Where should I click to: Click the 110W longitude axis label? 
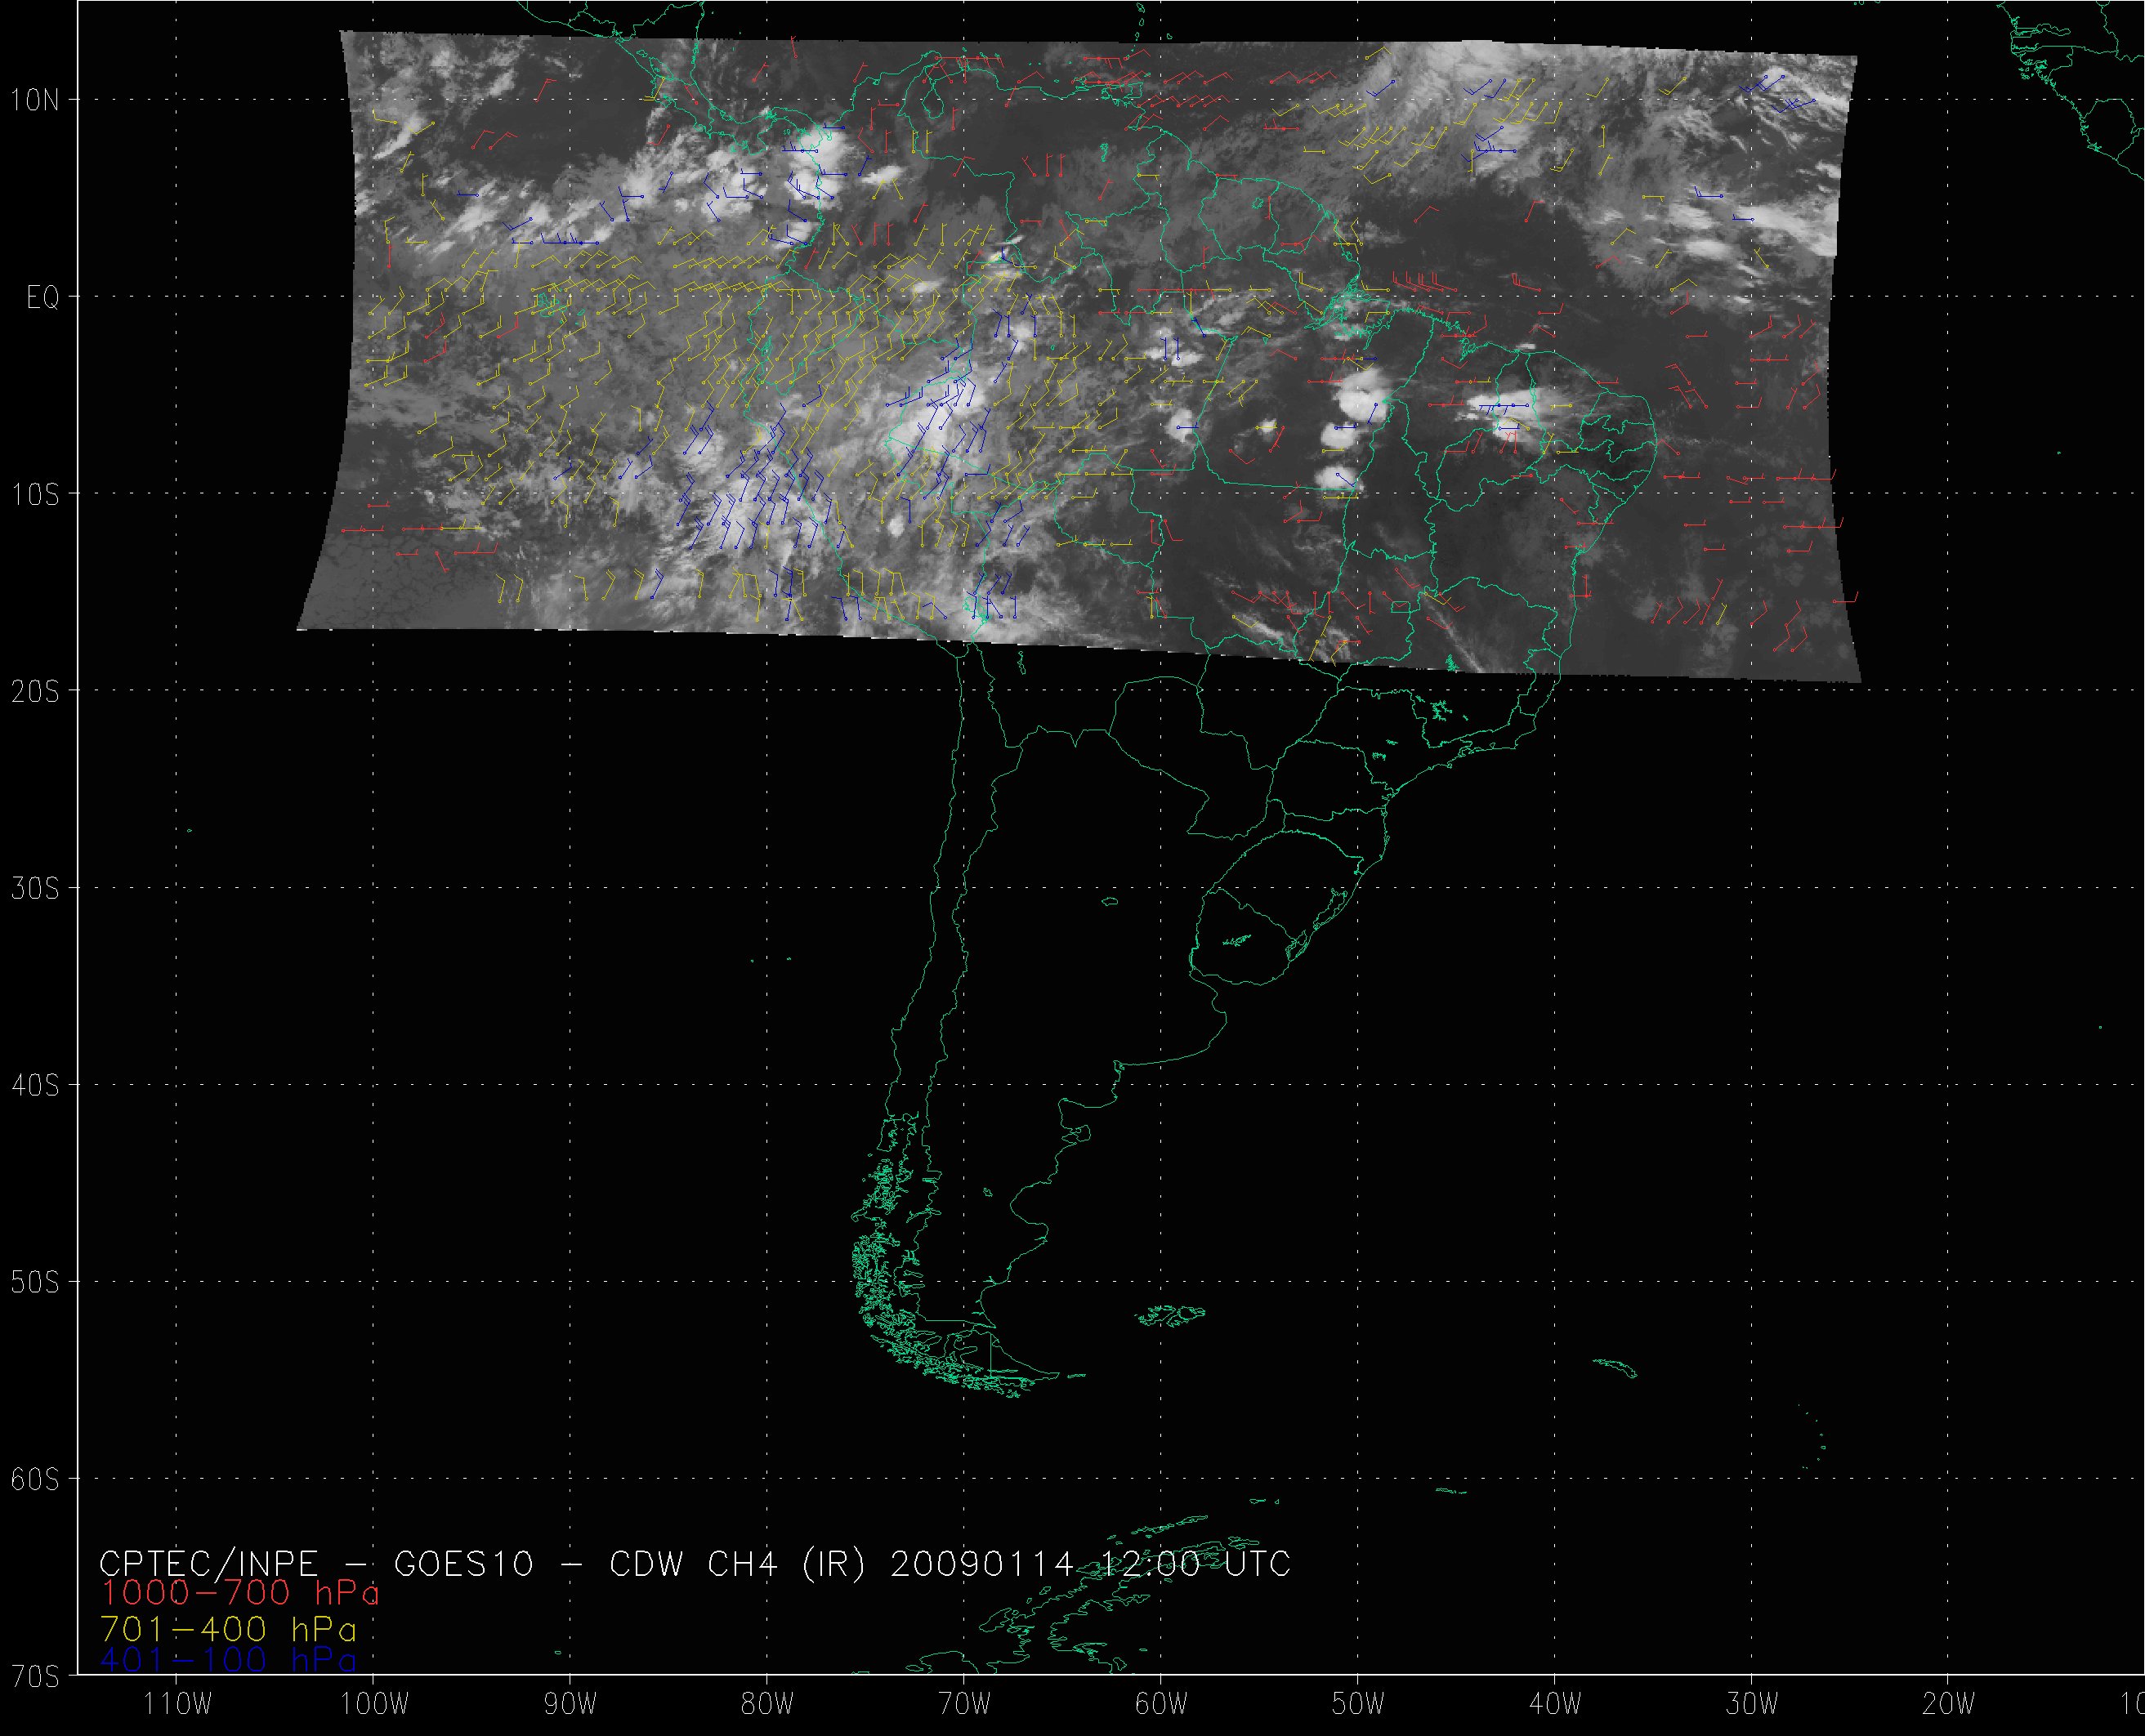177,1705
